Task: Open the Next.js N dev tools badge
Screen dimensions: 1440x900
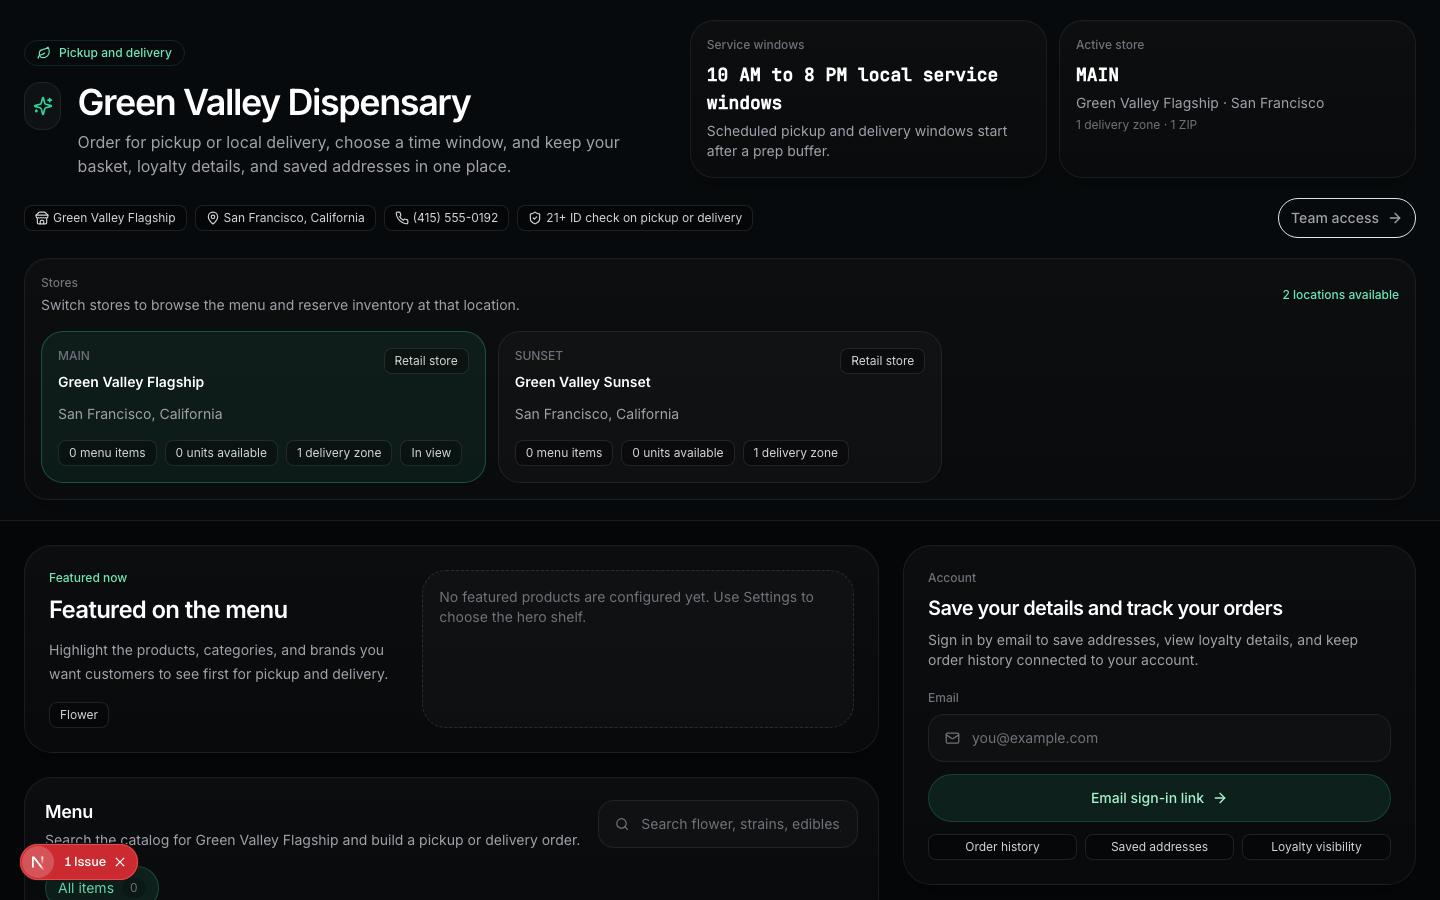Action: click(38, 862)
